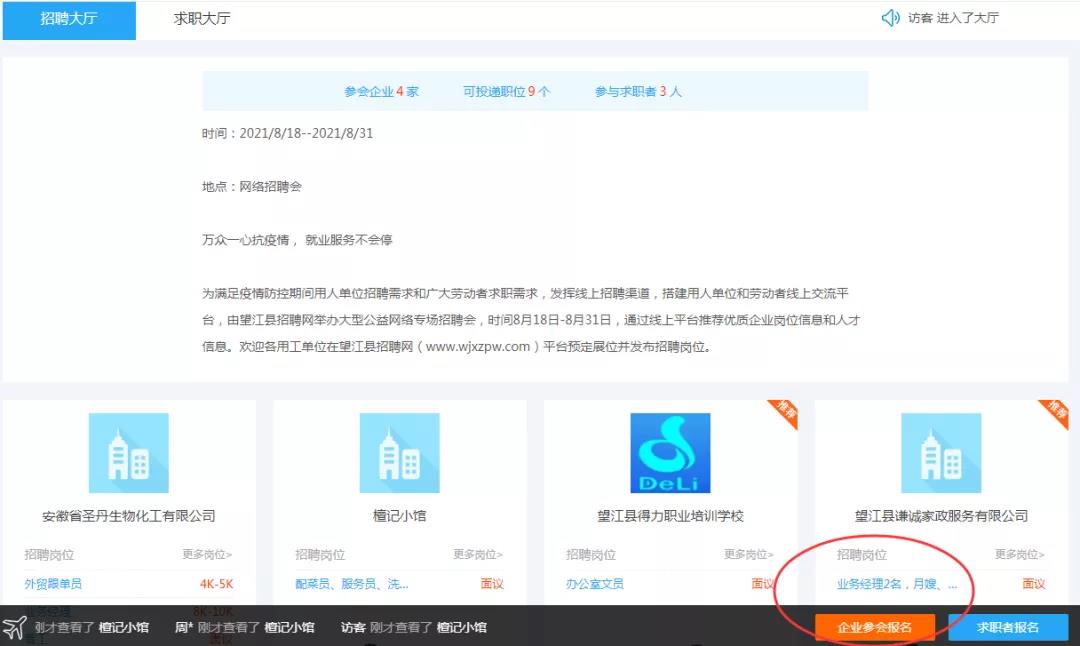The width and height of the screenshot is (1080, 646).
Task: Select the www.wjxzpw.com website address text
Action: pos(478,346)
